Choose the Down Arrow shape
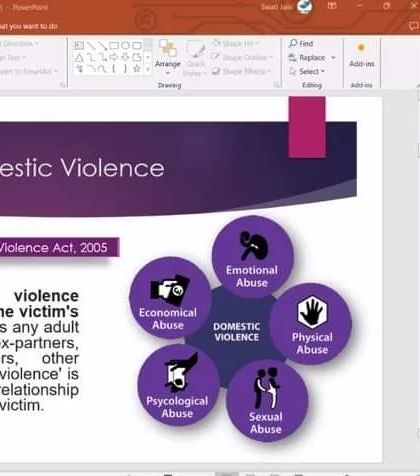Image resolution: width=420 pixels, height=476 pixels. click(x=125, y=57)
